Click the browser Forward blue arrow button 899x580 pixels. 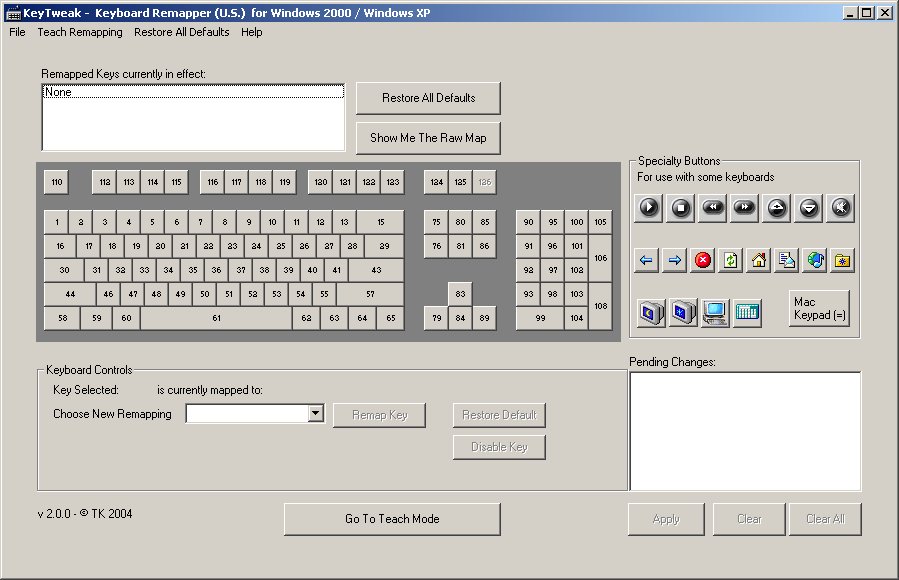coord(674,261)
